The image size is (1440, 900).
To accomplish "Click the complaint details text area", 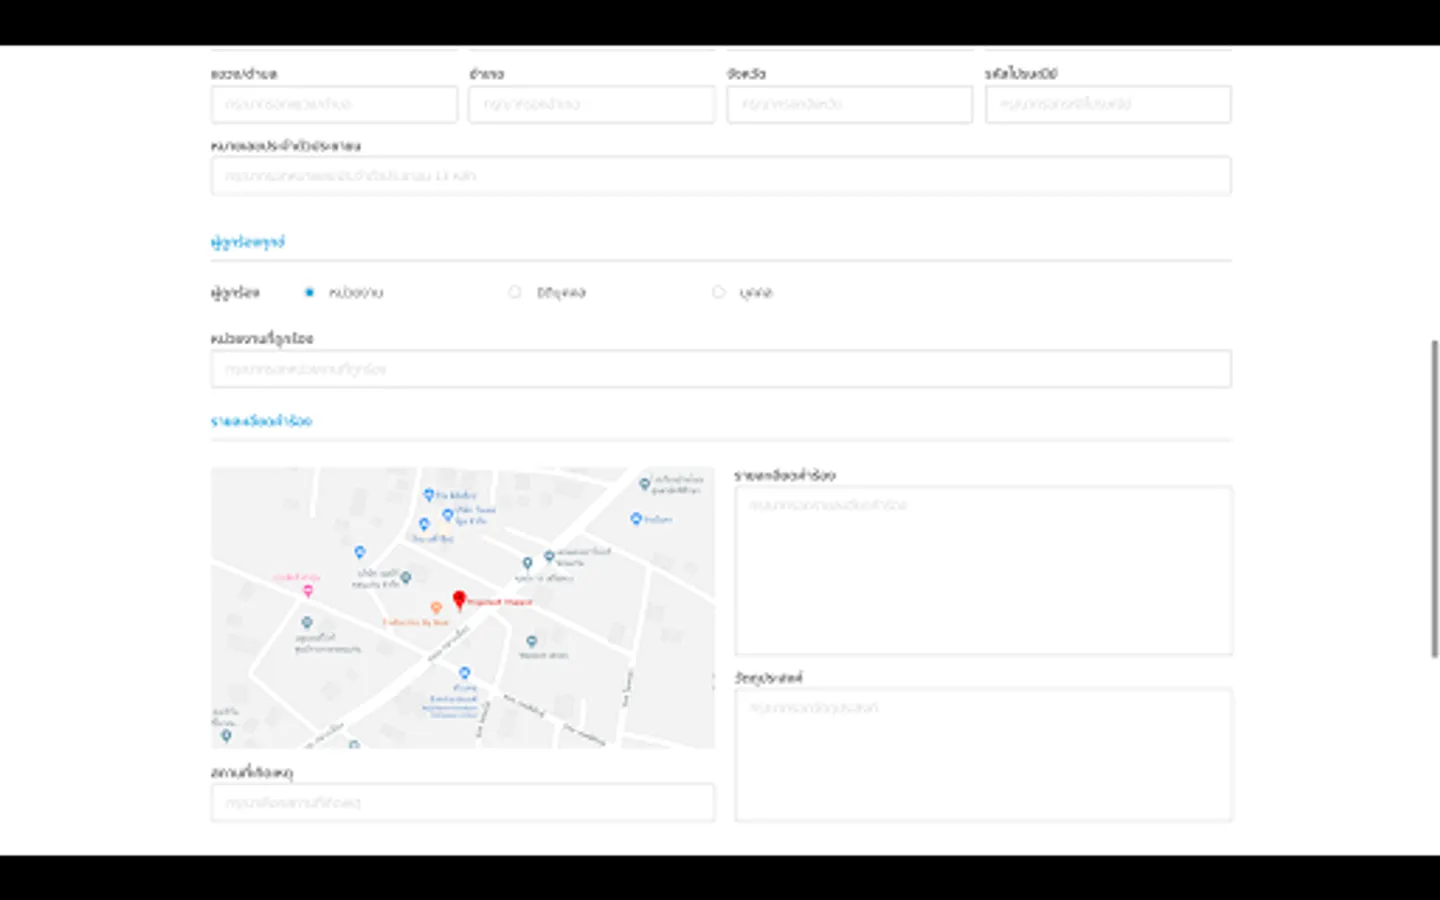I will click(x=984, y=570).
